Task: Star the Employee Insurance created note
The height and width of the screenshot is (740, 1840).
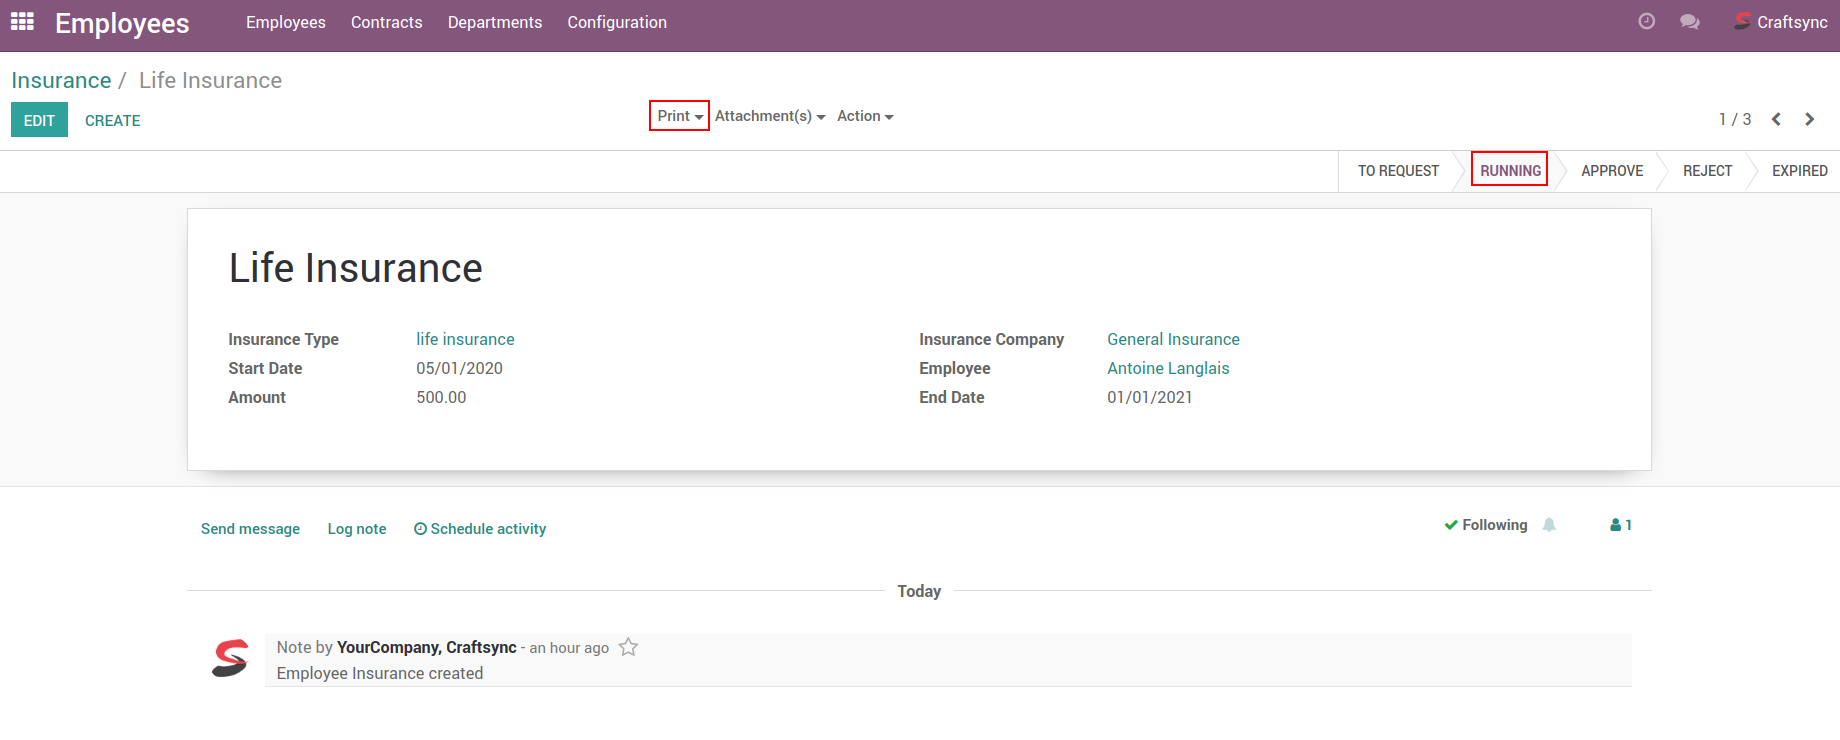Action: [x=628, y=647]
